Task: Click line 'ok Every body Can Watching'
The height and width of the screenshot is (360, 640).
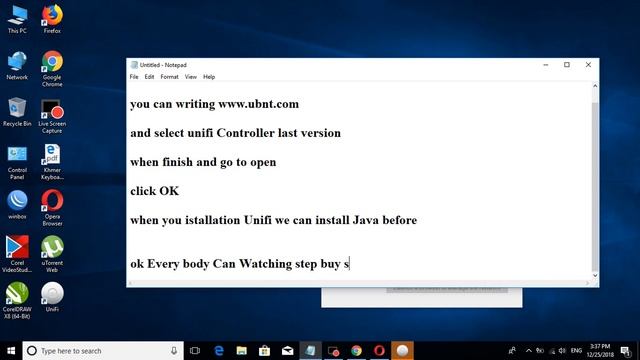Action: 240,264
